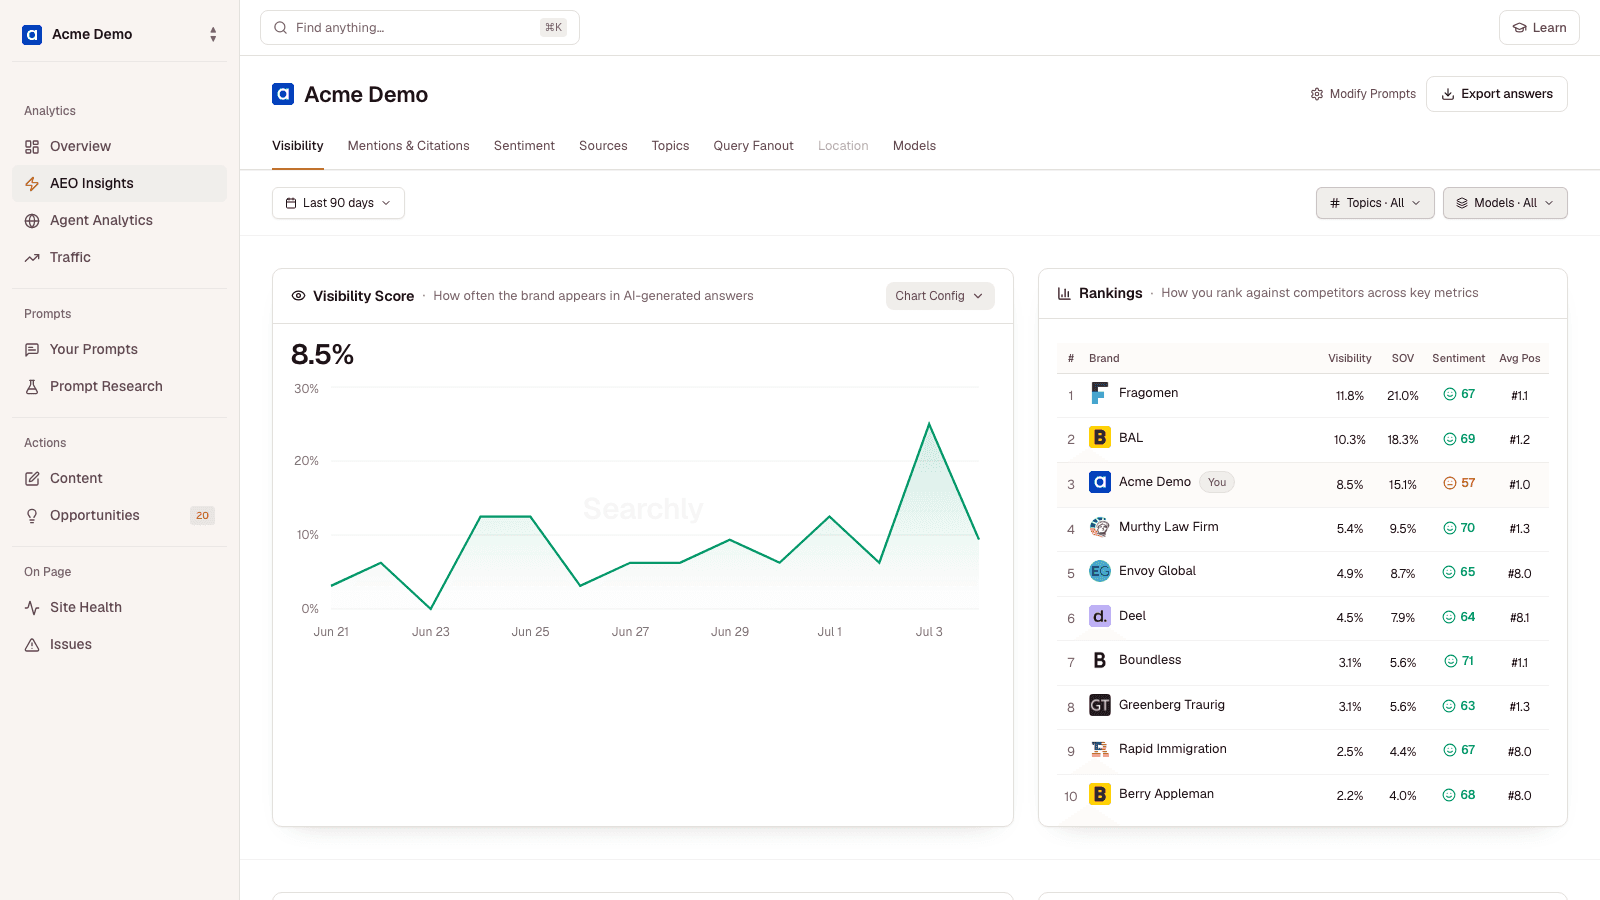Screen dimensions: 1600x900
Task: Click Acme Demo's sentiment score 57
Action: coord(1459,483)
